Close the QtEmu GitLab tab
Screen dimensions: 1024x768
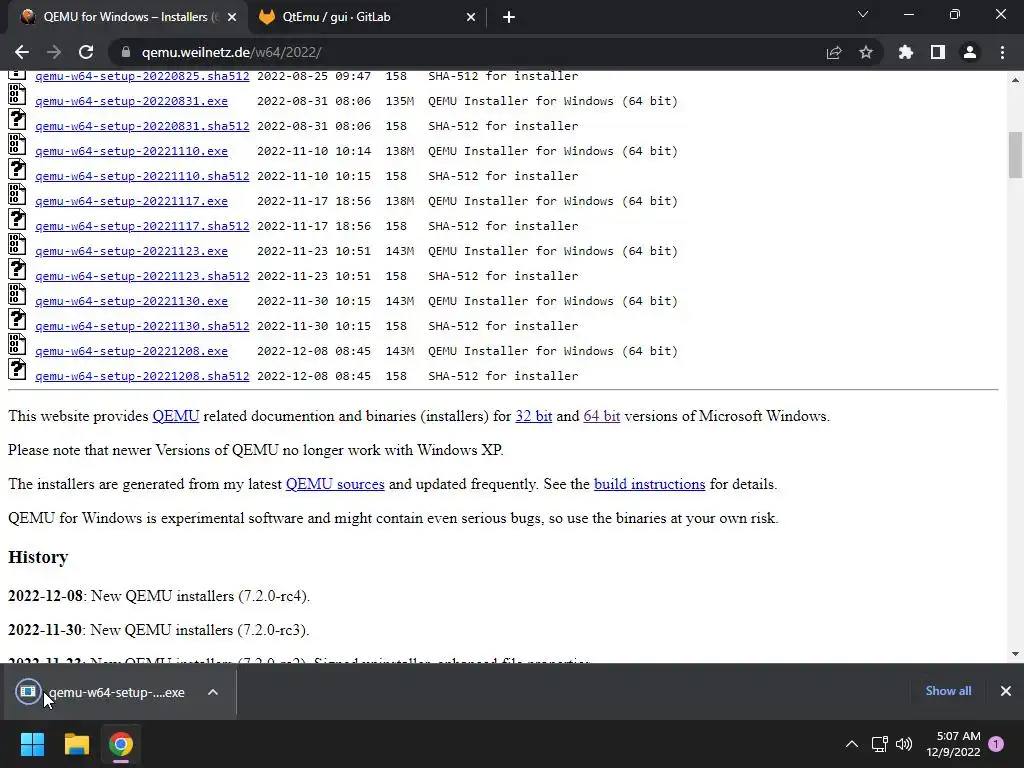pos(471,17)
